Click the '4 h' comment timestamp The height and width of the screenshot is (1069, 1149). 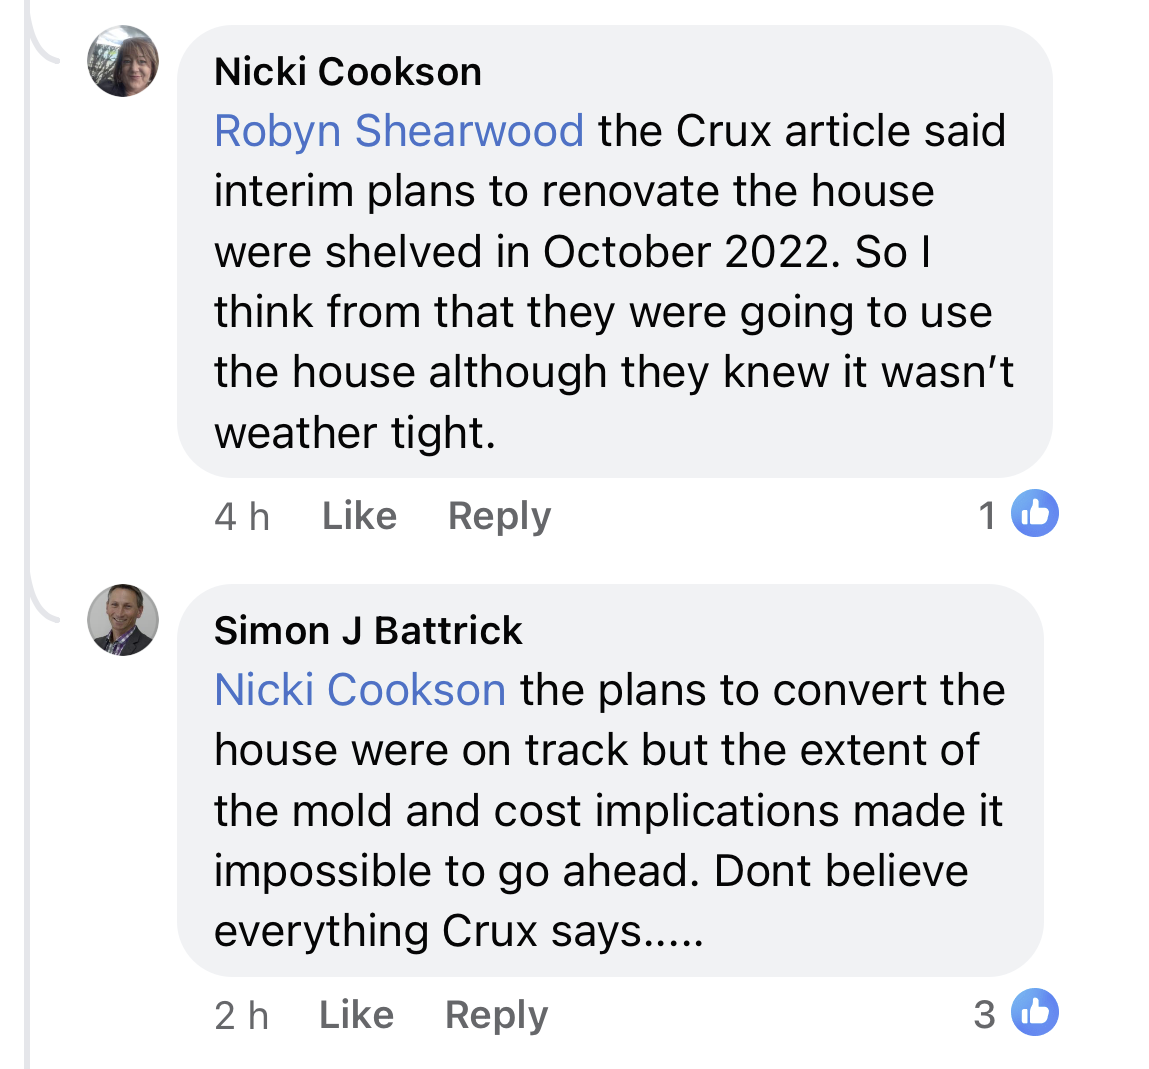[242, 516]
